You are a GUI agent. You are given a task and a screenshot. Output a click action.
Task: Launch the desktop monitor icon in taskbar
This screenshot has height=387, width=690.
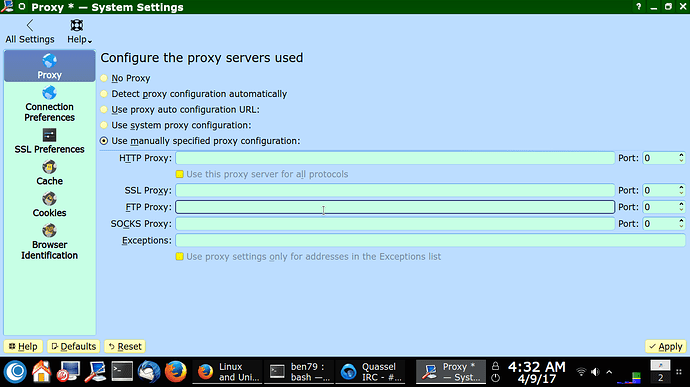pyautogui.click(x=68, y=372)
